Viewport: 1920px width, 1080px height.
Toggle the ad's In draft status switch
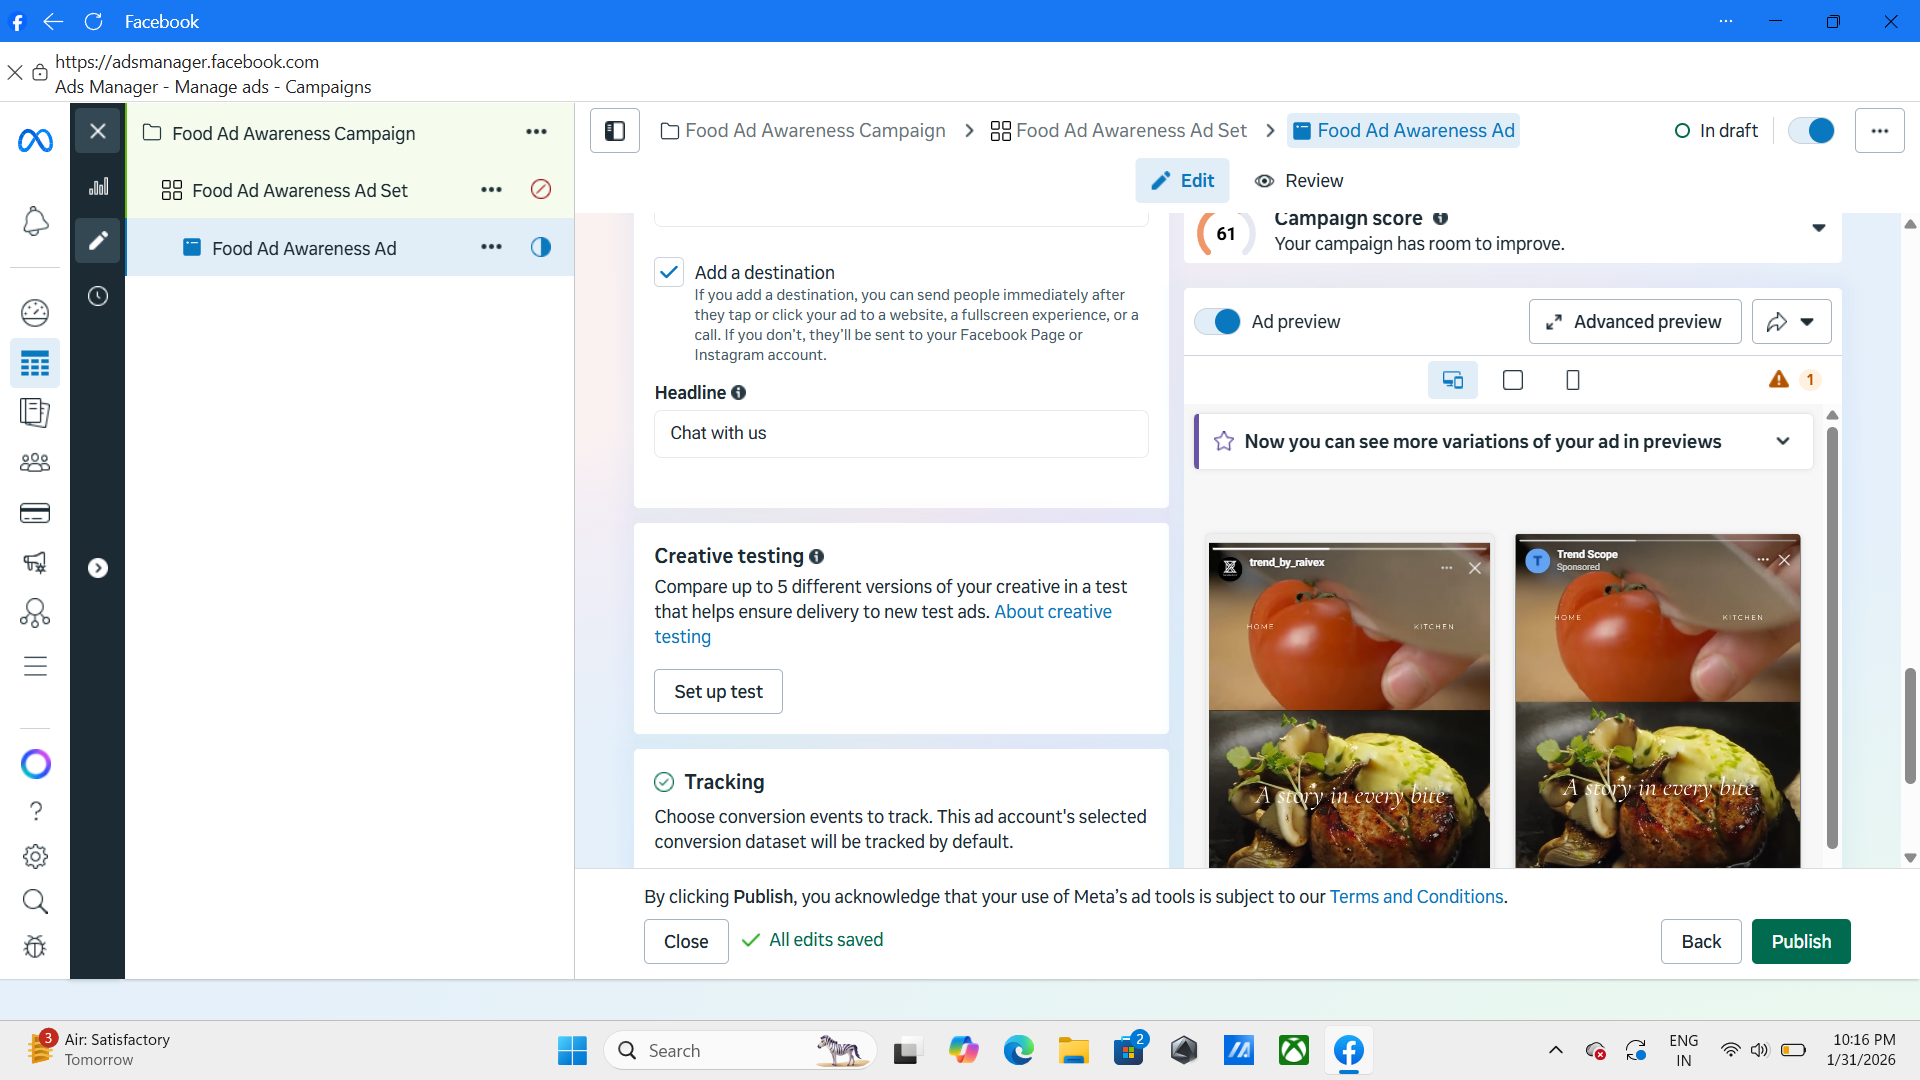[x=1811, y=131]
